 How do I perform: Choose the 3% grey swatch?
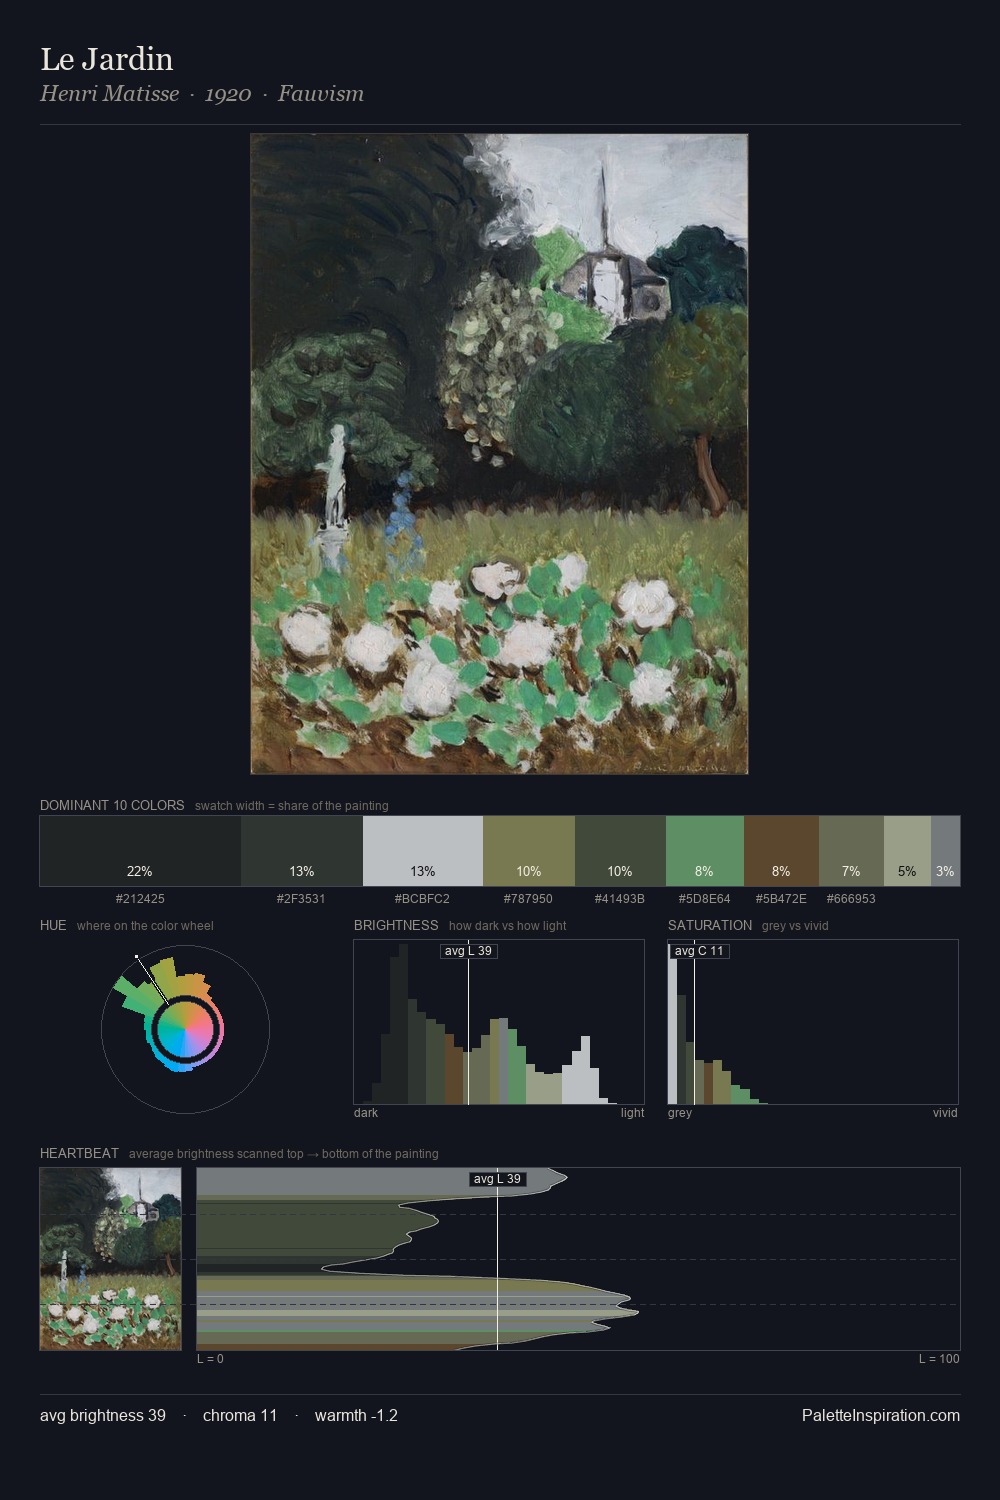945,851
